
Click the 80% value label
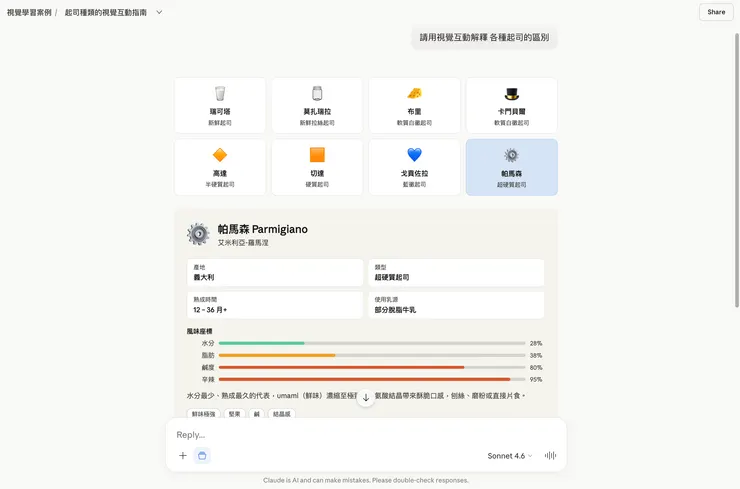pyautogui.click(x=536, y=367)
